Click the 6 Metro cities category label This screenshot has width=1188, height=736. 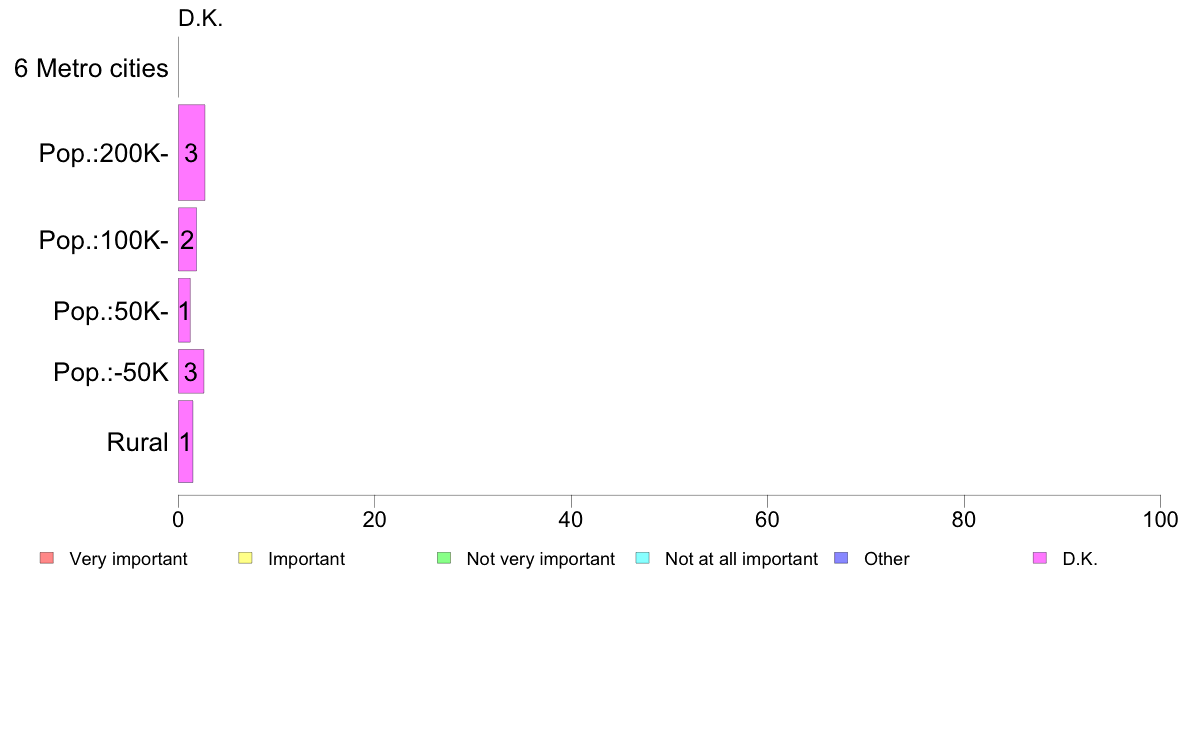click(91, 68)
